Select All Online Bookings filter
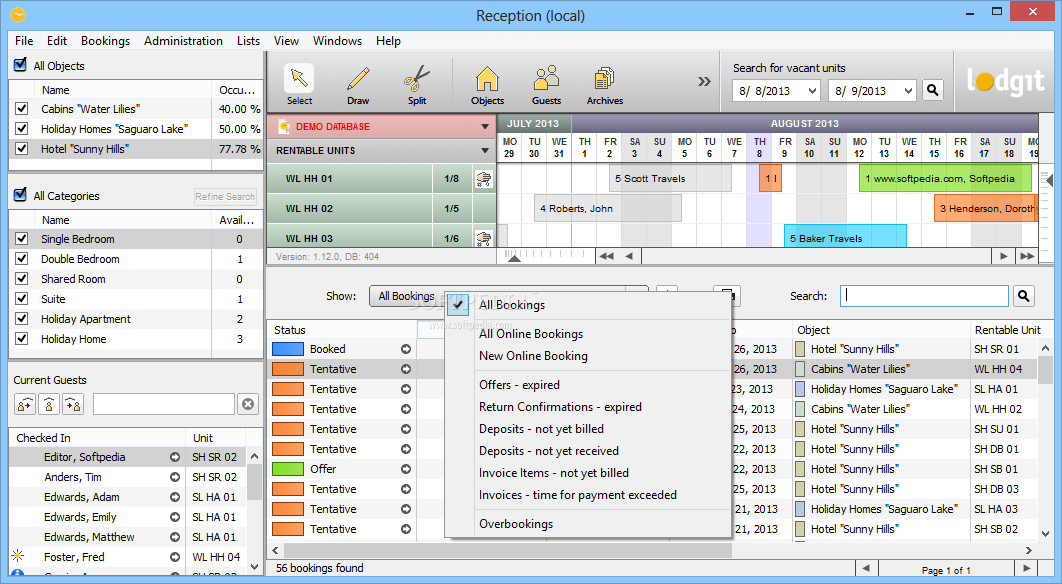This screenshot has height=584, width=1062. pyautogui.click(x=531, y=334)
